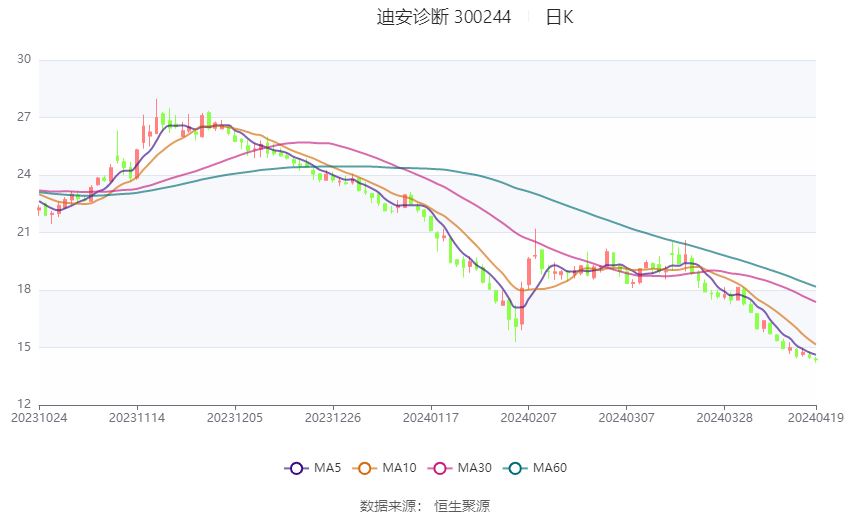Click the 12 y-axis bottom label
Viewport: 850px width, 518px height.
pyautogui.click(x=24, y=404)
